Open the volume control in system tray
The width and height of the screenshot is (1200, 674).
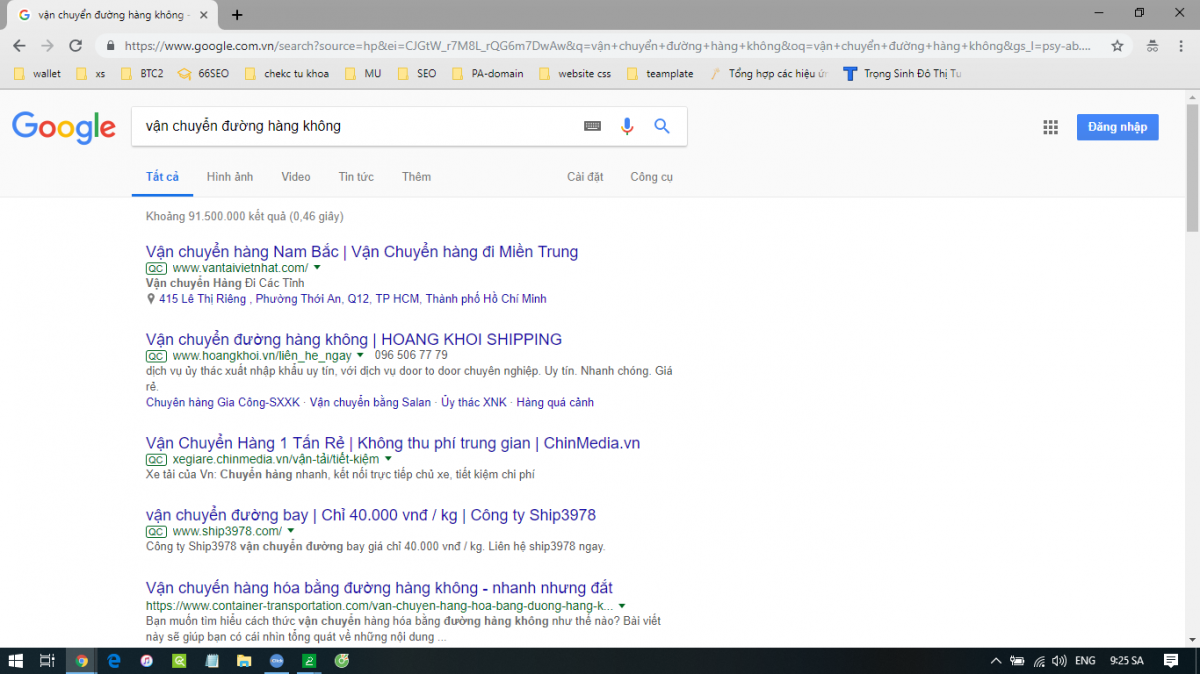[1061, 660]
